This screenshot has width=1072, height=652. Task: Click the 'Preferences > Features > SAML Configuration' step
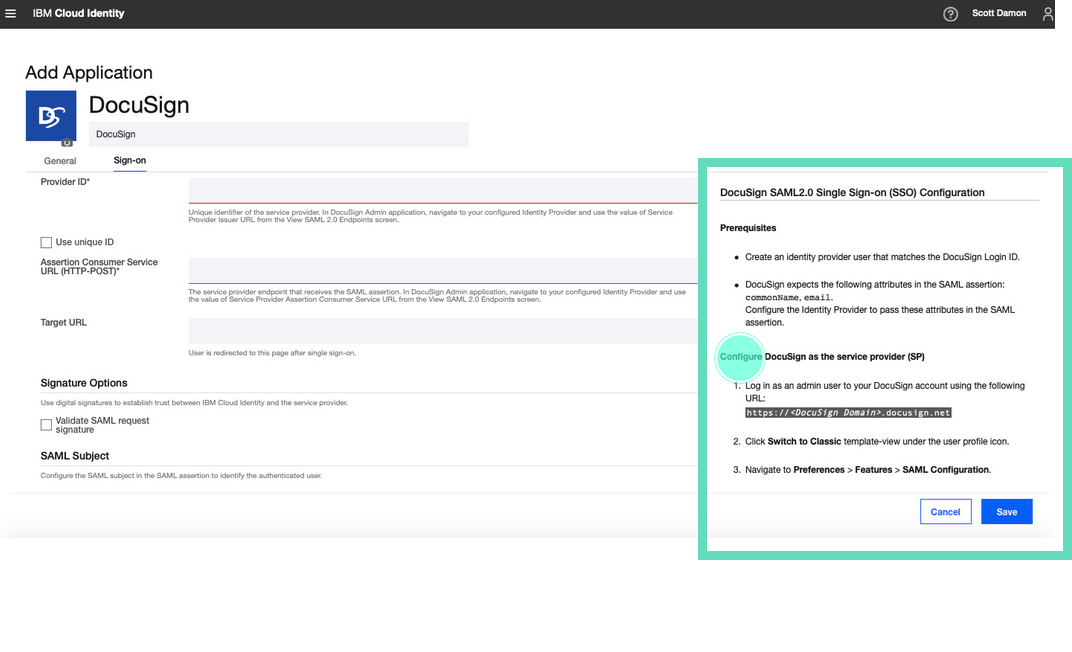(x=892, y=470)
